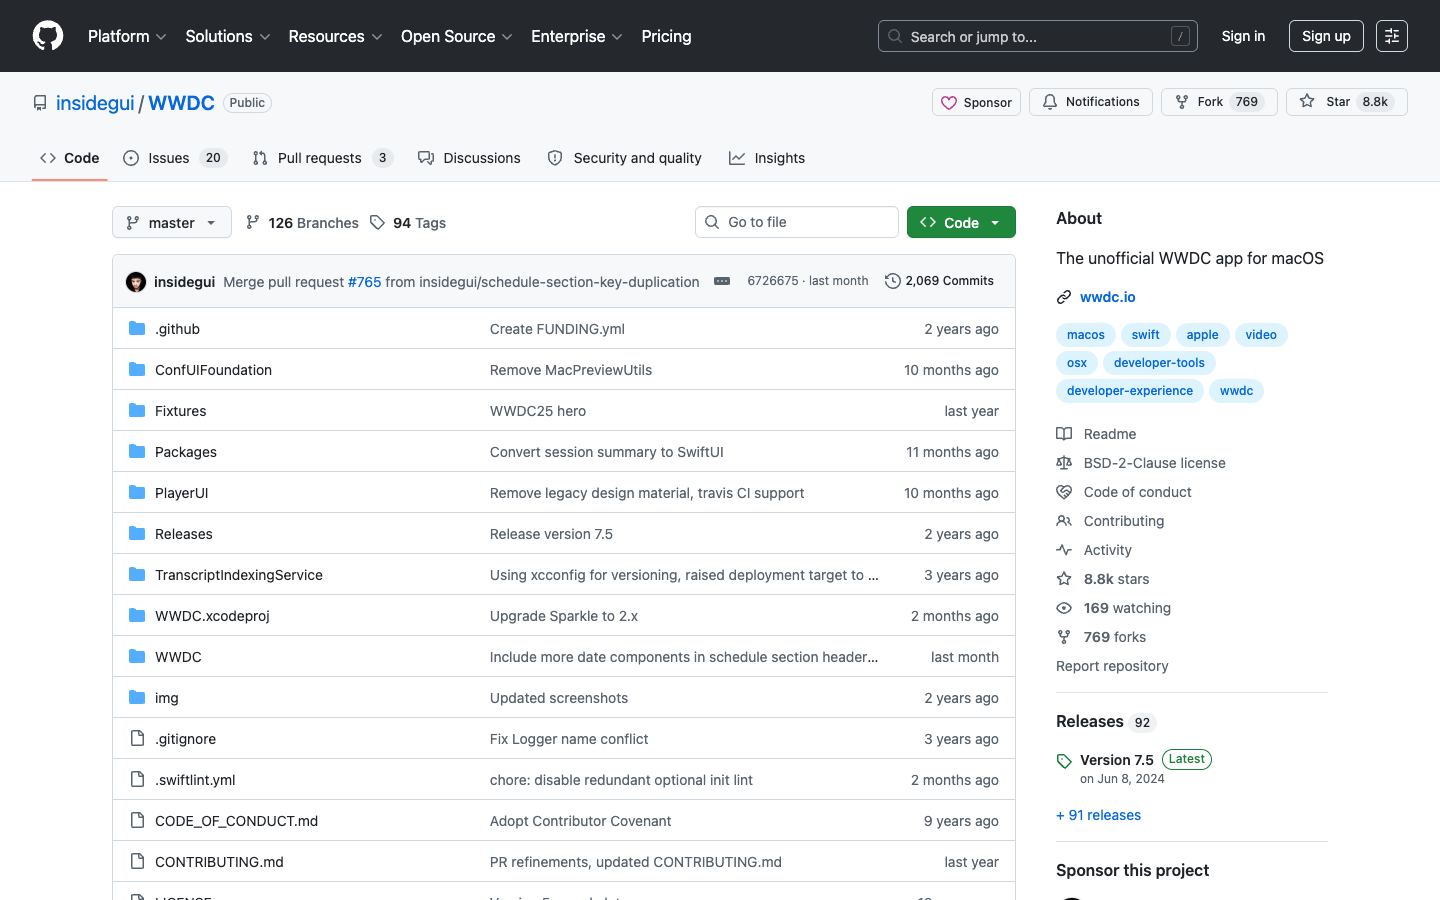The image size is (1440, 900).
Task: Open the .swiftlint.yml file
Action: (195, 780)
